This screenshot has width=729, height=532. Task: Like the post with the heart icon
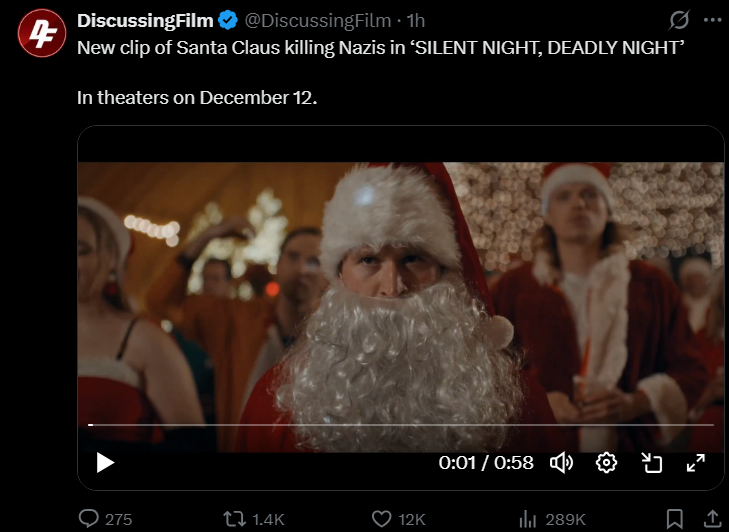[381, 519]
